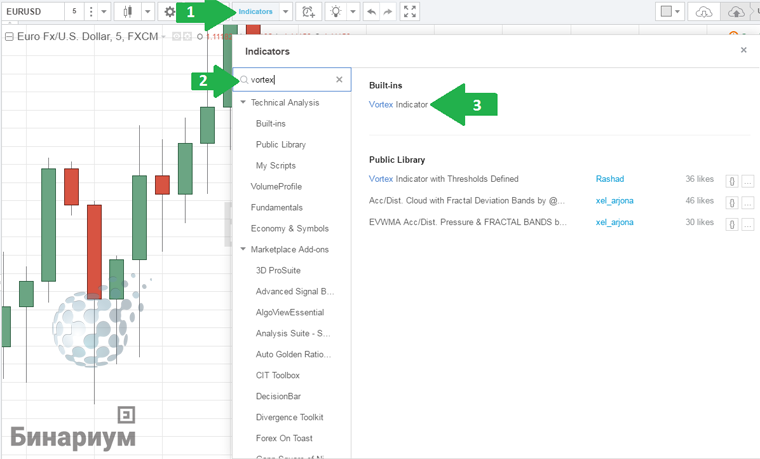Image resolution: width=760 pixels, height=459 pixels.
Task: Open the VolumeProfile category
Action: pyautogui.click(x=276, y=186)
